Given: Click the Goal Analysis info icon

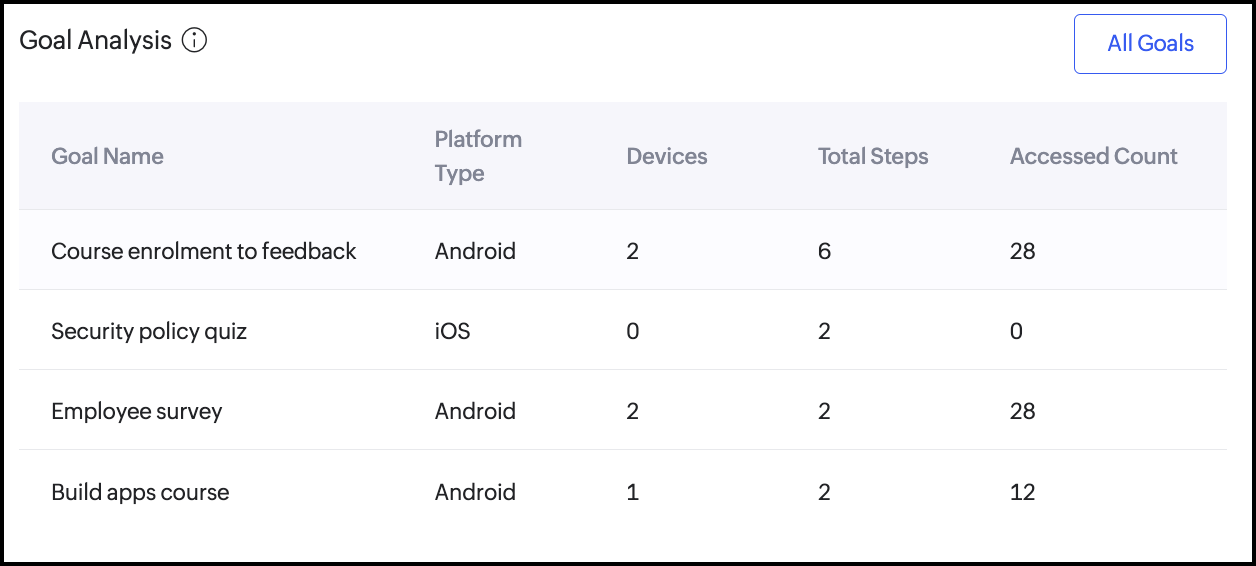Looking at the screenshot, I should click(x=195, y=41).
